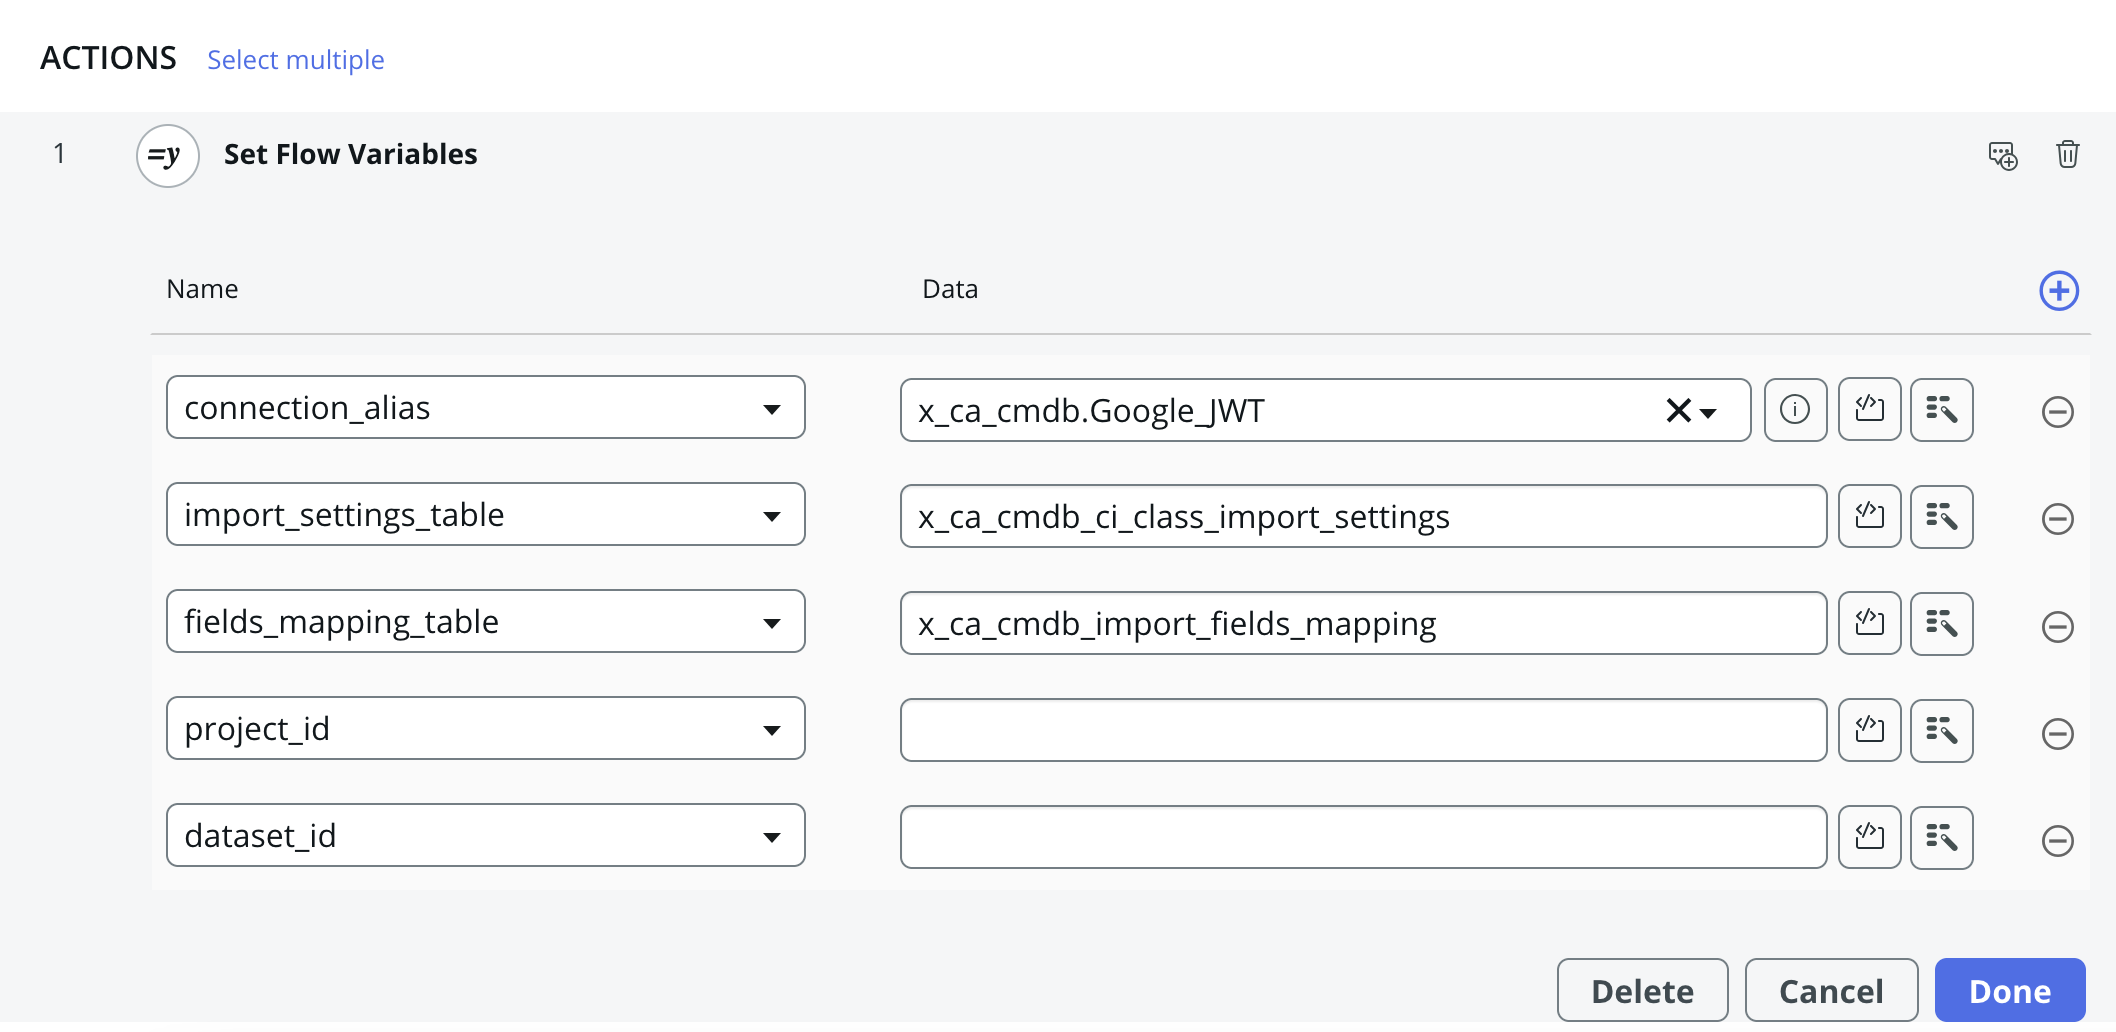Expand the Google_JWT value dropdown caret

point(1708,412)
